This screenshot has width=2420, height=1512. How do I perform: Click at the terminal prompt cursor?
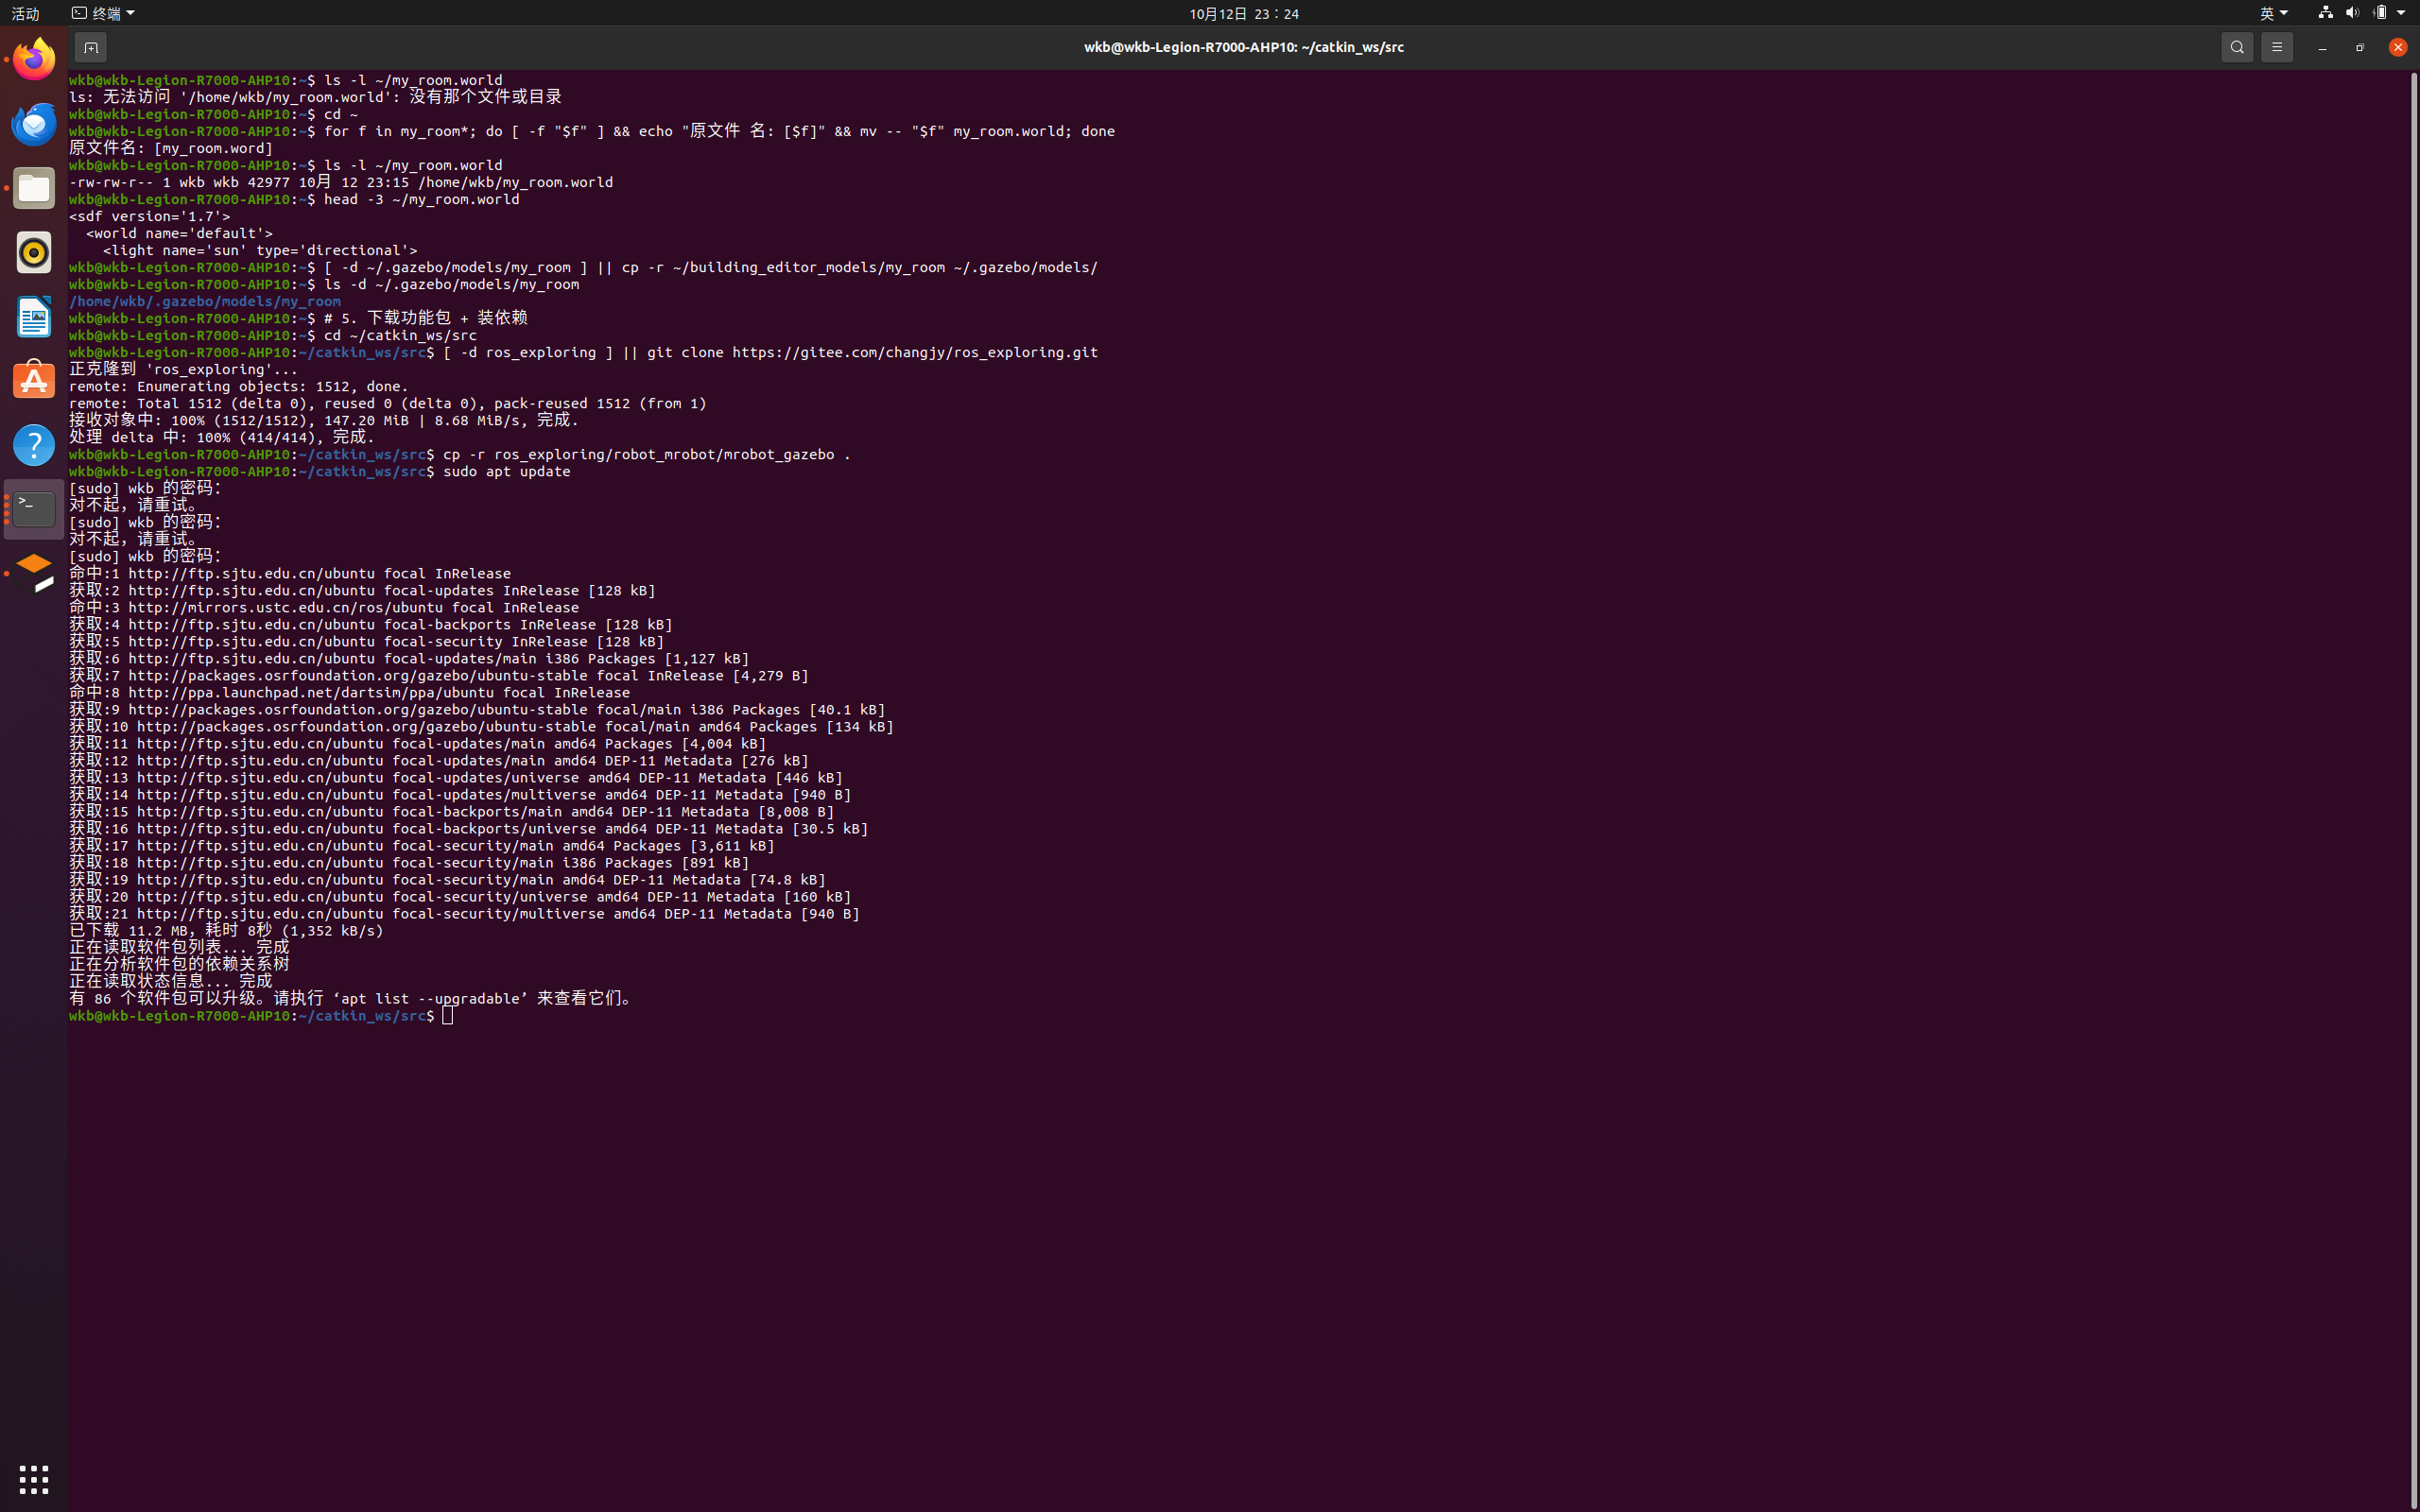click(447, 1016)
